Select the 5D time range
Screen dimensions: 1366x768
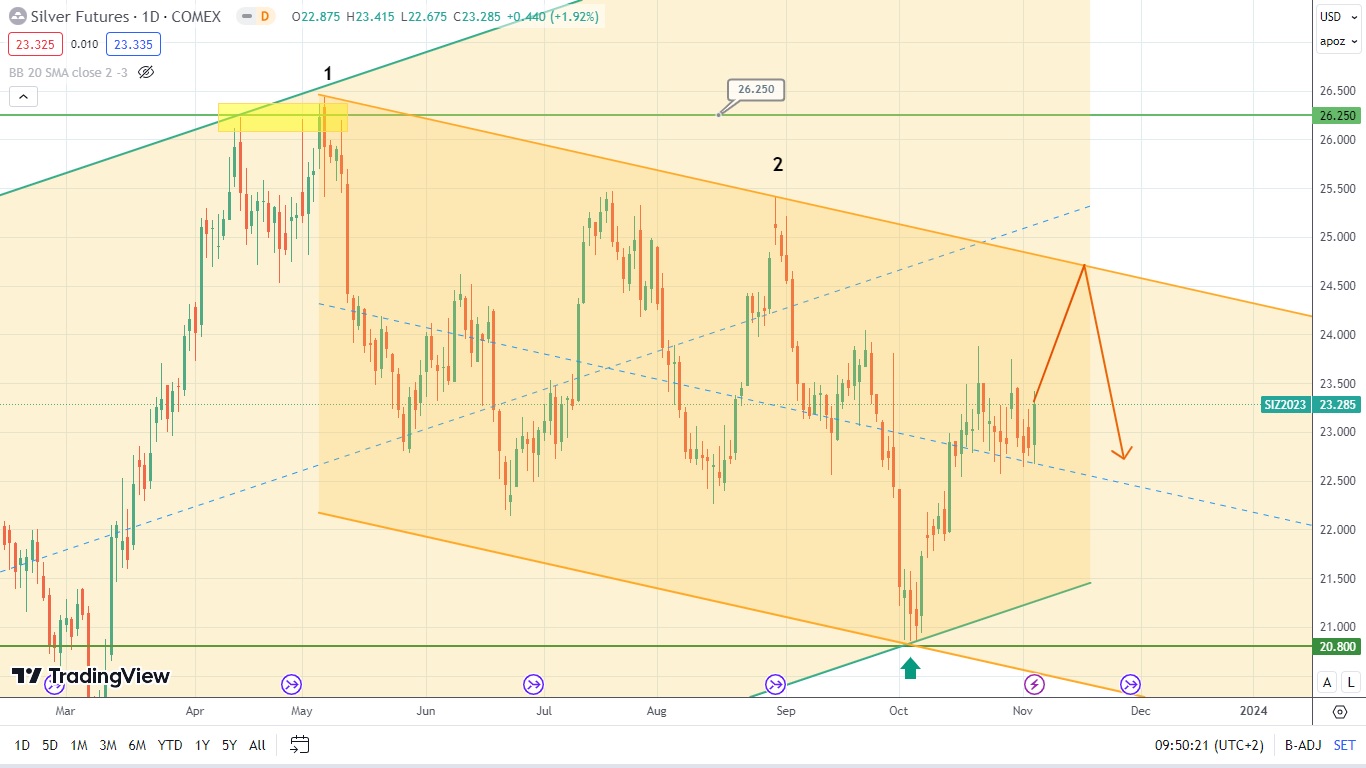coord(50,745)
